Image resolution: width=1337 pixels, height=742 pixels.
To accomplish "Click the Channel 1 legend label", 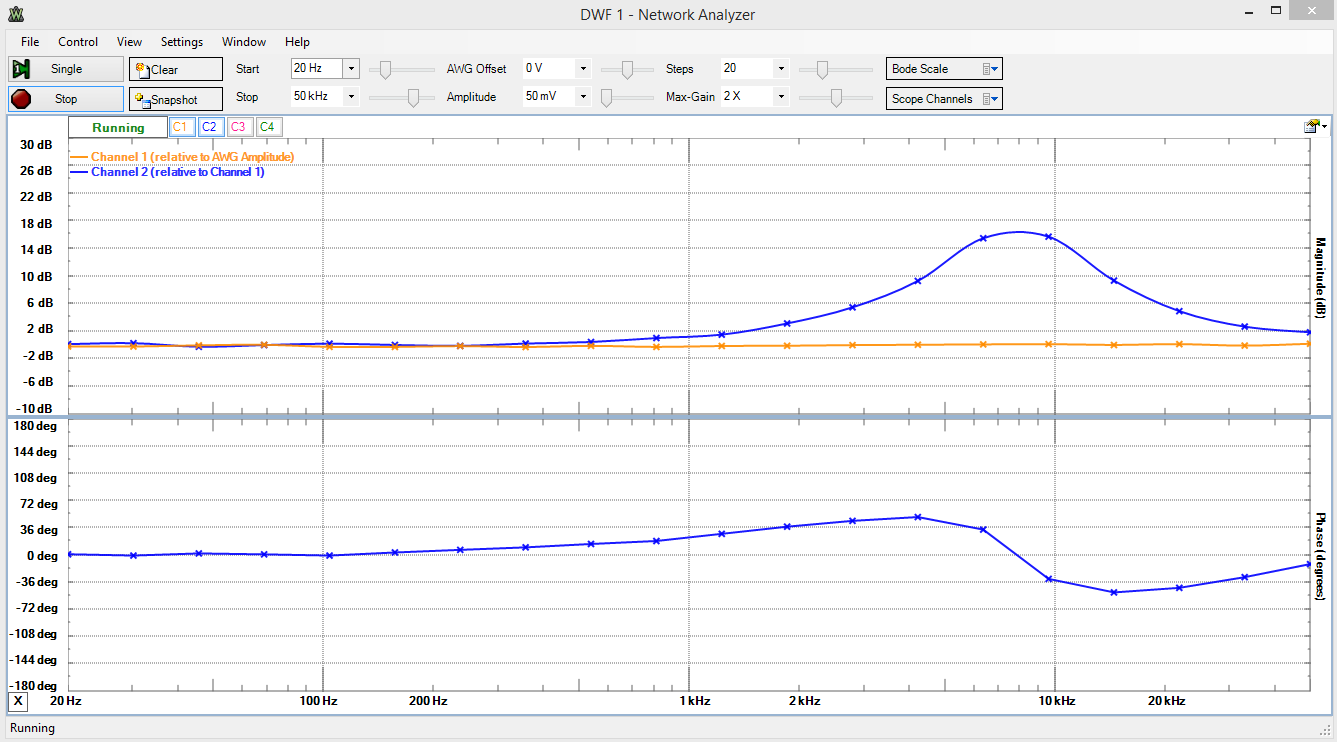I will [192, 157].
